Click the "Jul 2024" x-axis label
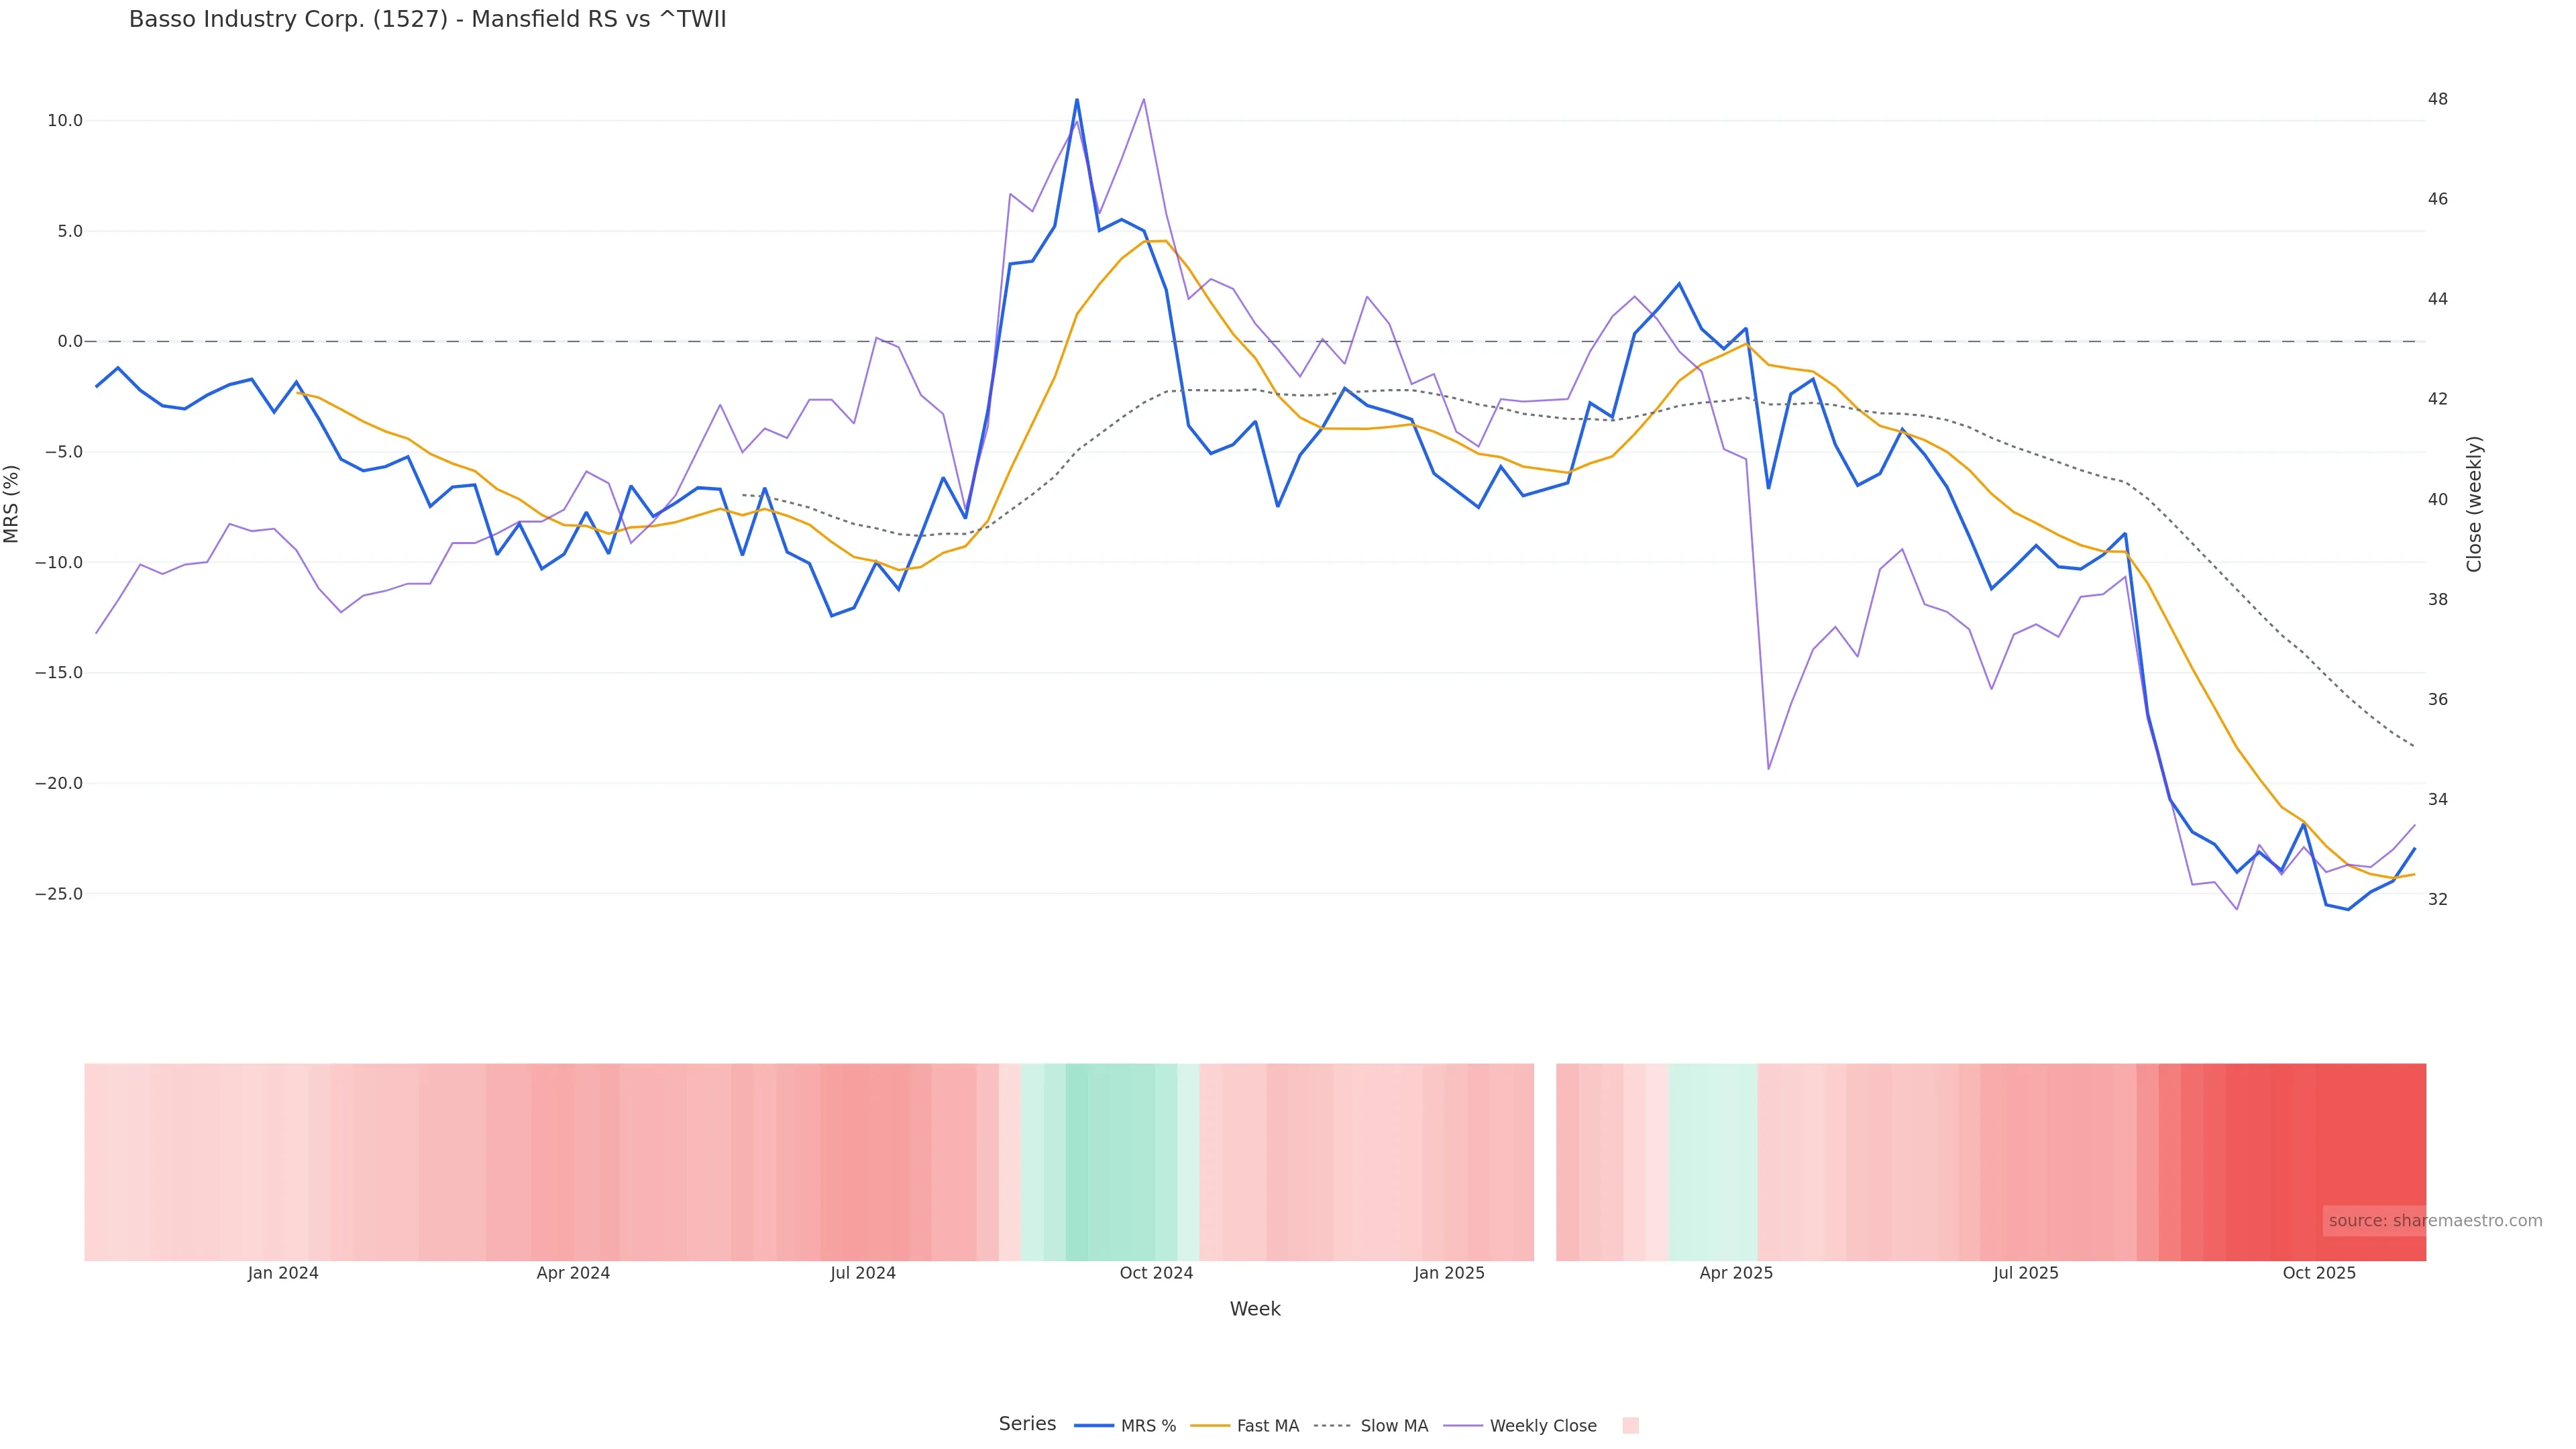The width and height of the screenshot is (2576, 1449). click(x=863, y=1273)
